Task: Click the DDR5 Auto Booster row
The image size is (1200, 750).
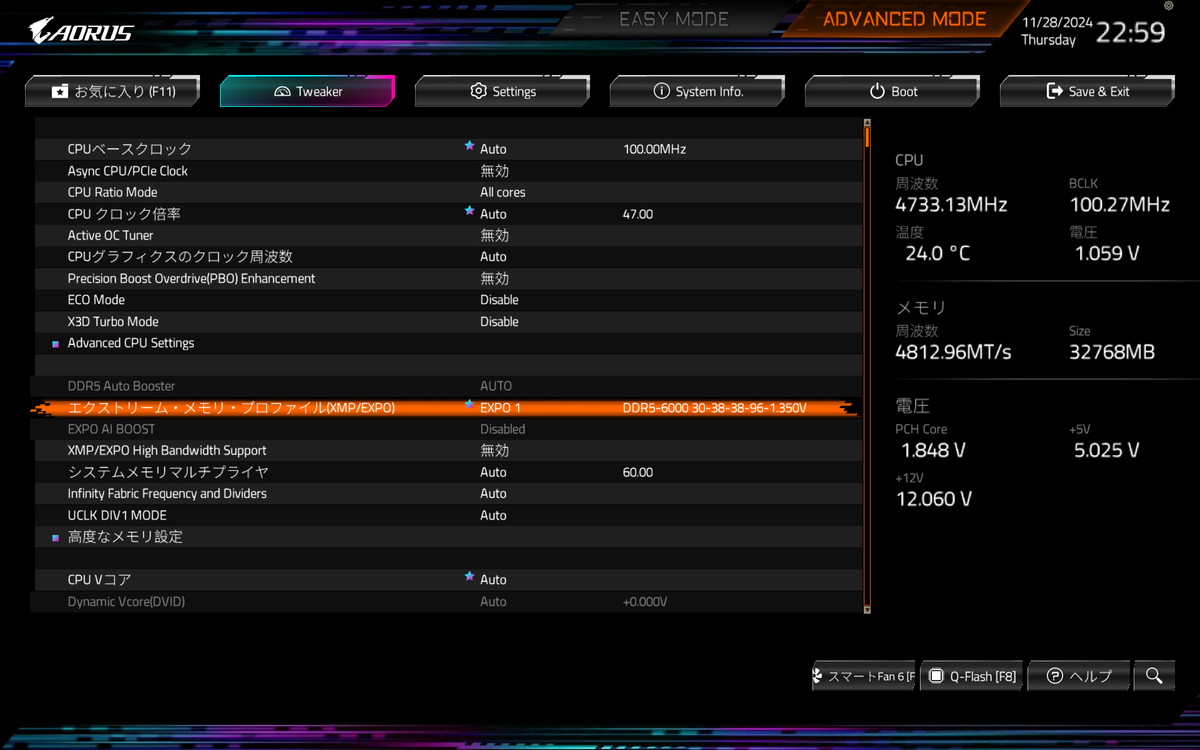Action: click(447, 386)
